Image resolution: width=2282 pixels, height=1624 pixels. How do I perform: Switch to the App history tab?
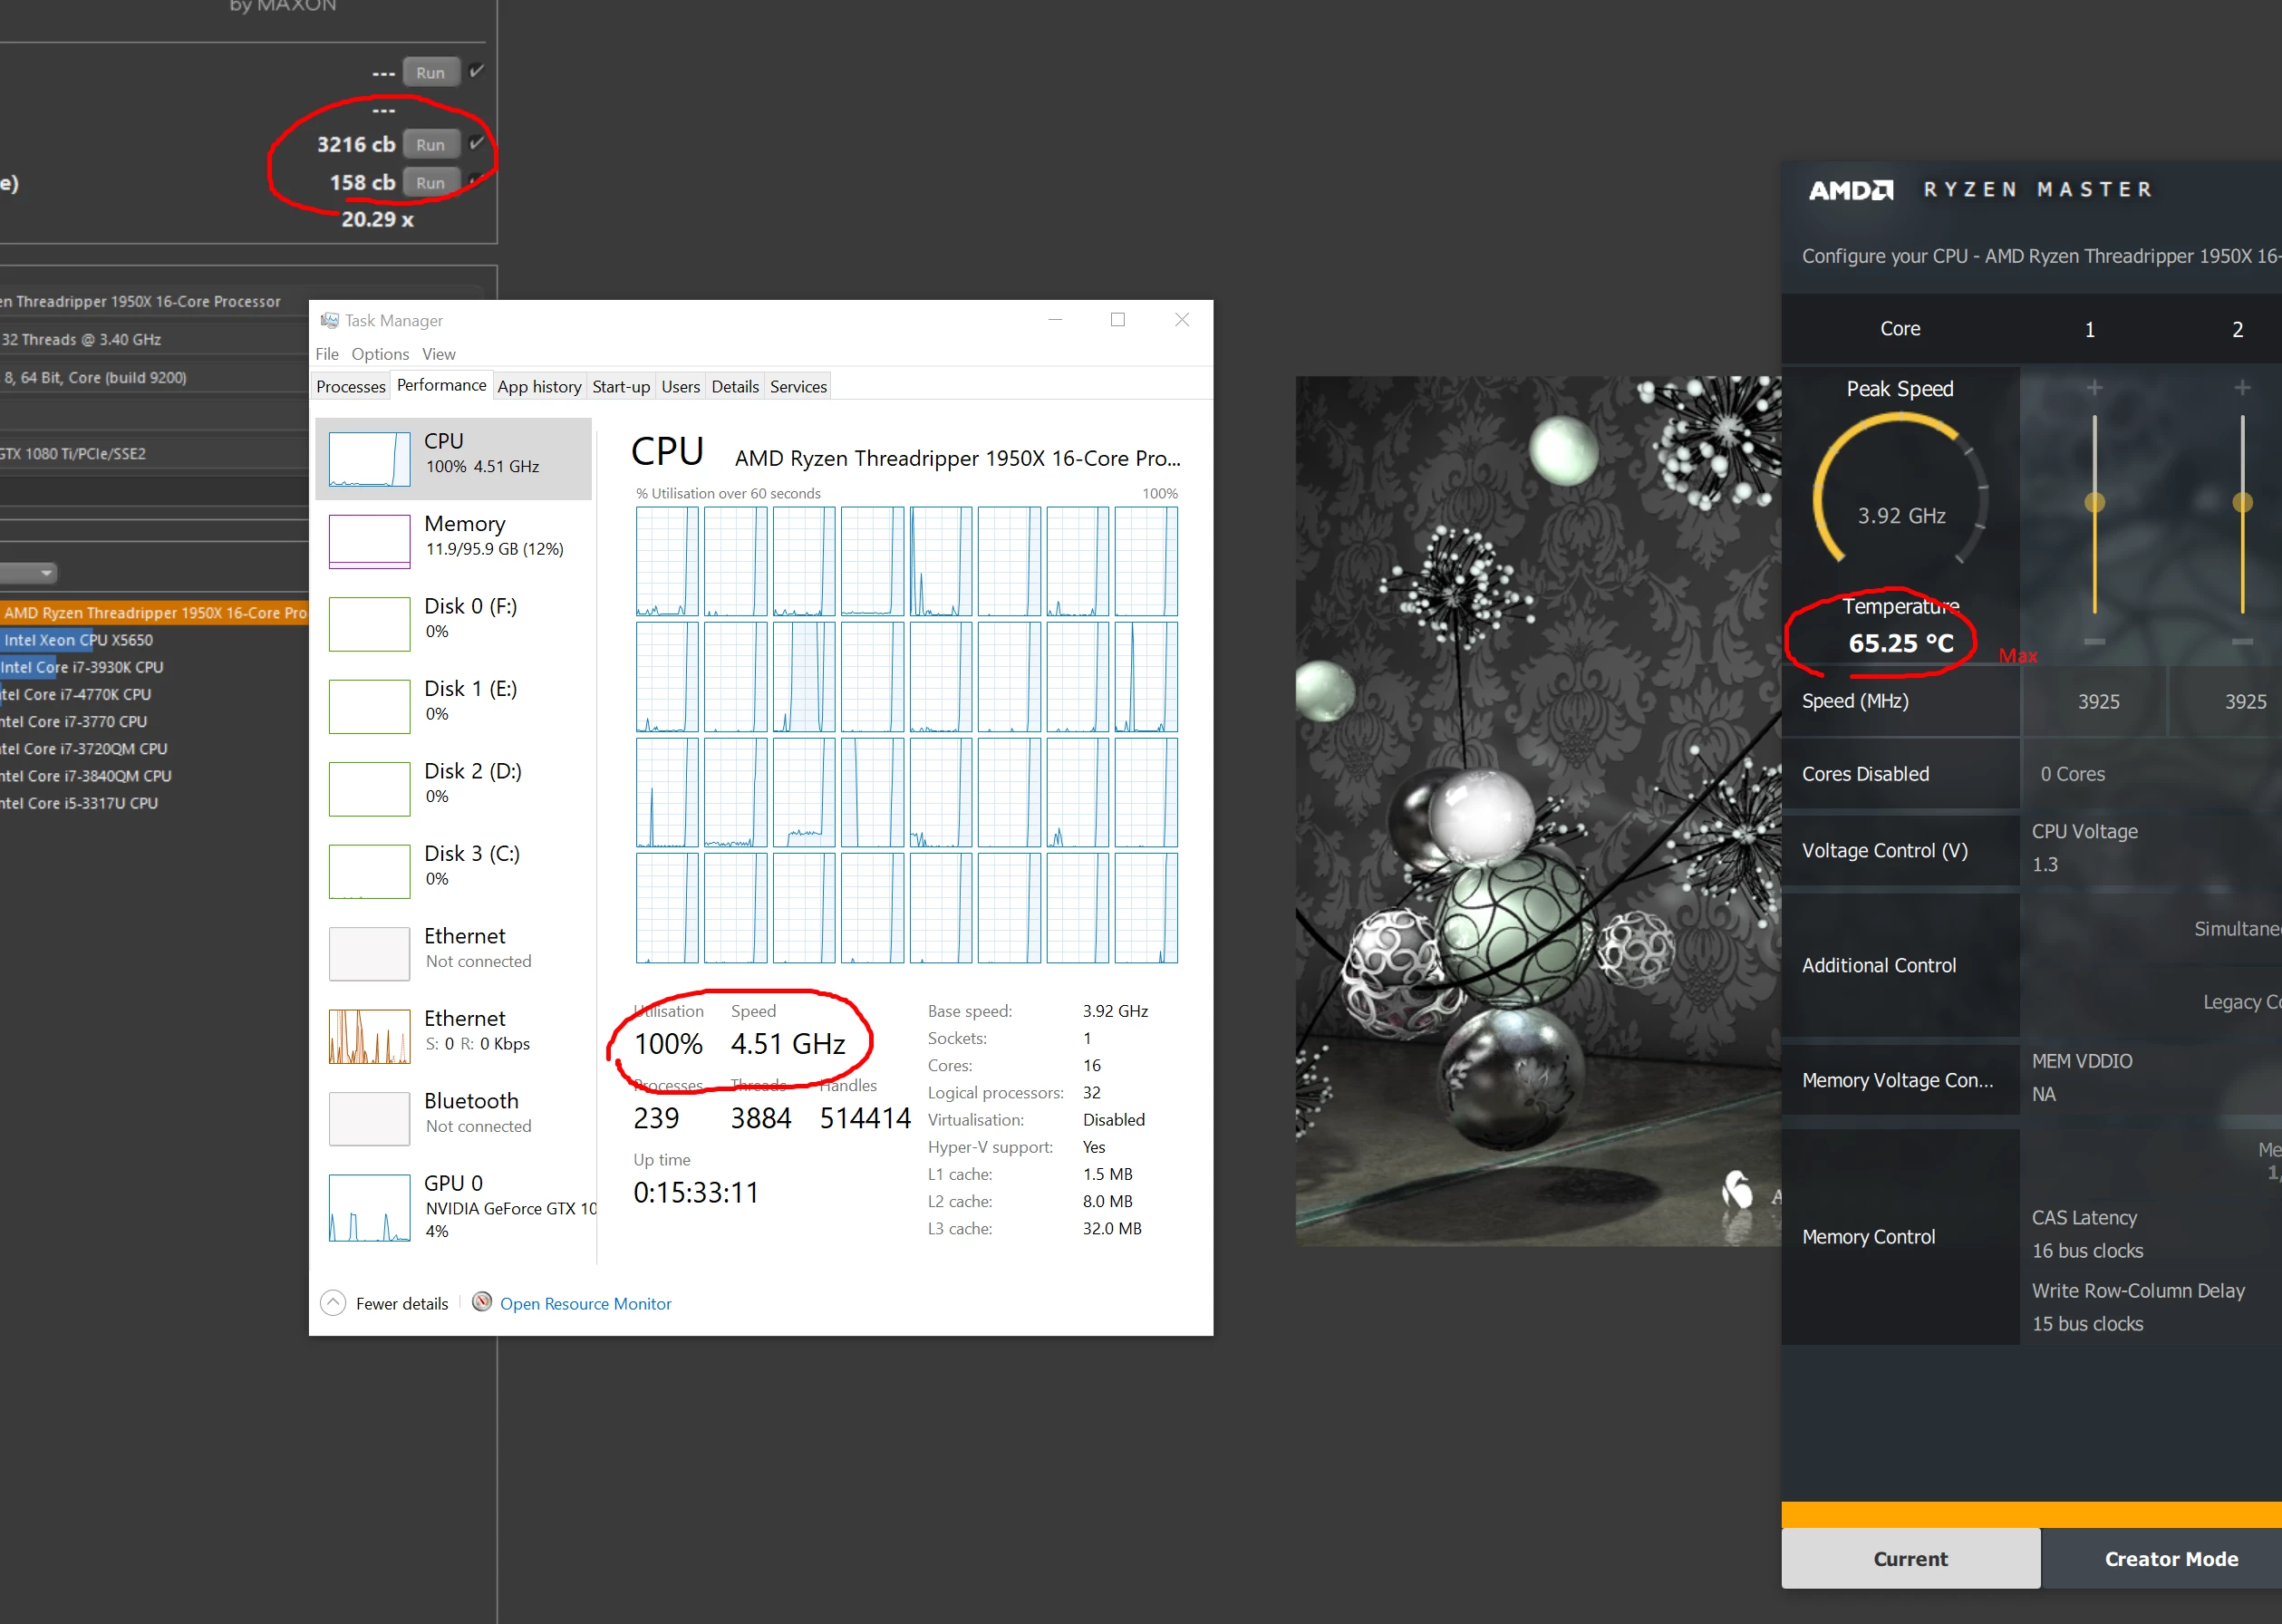(539, 387)
